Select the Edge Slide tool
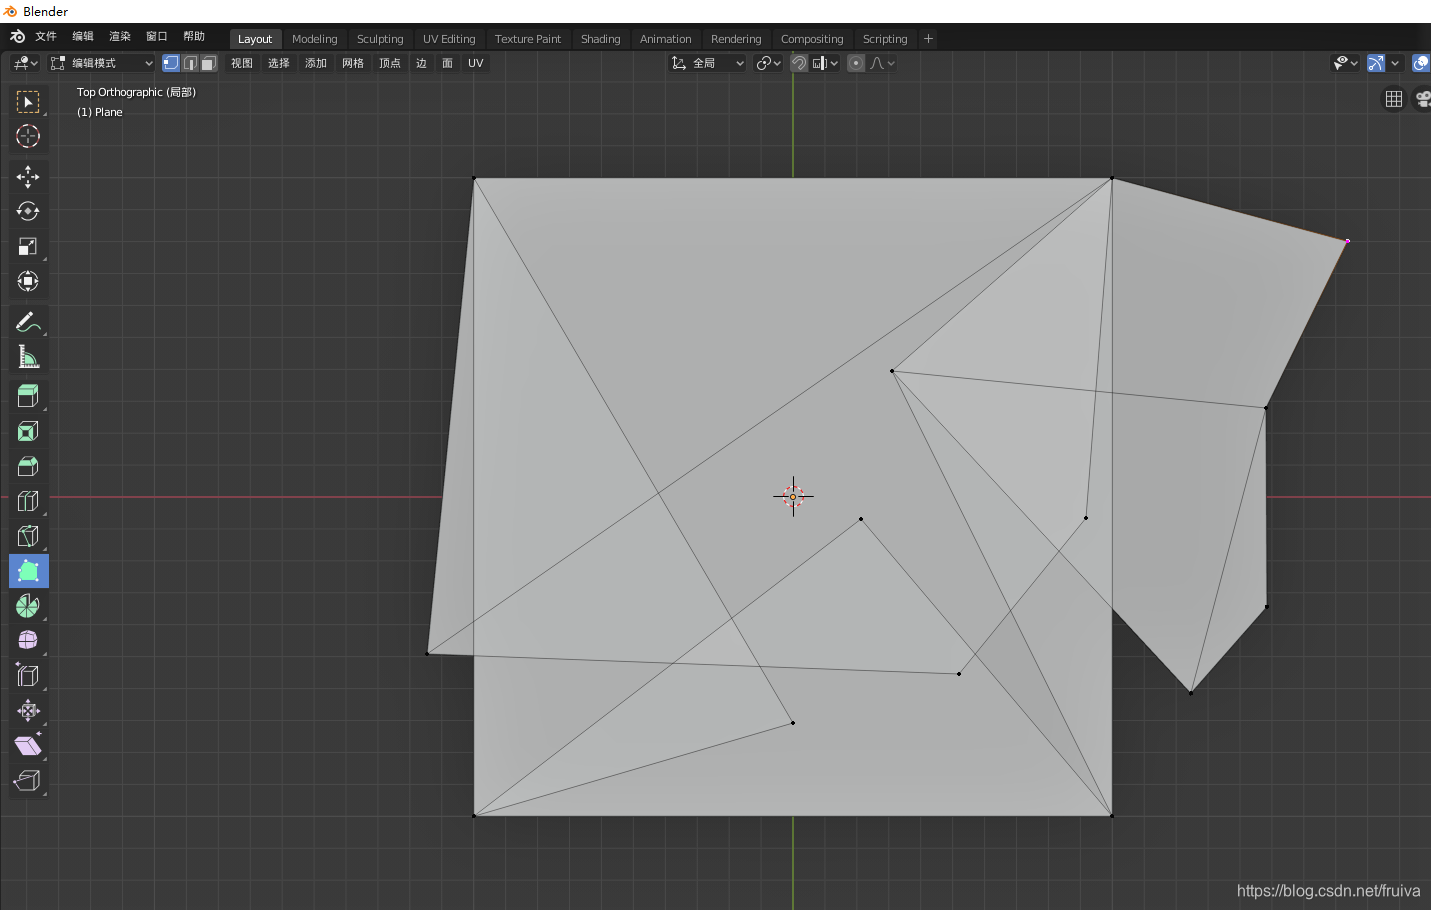Screen dimensions: 1431x910 click(x=28, y=675)
